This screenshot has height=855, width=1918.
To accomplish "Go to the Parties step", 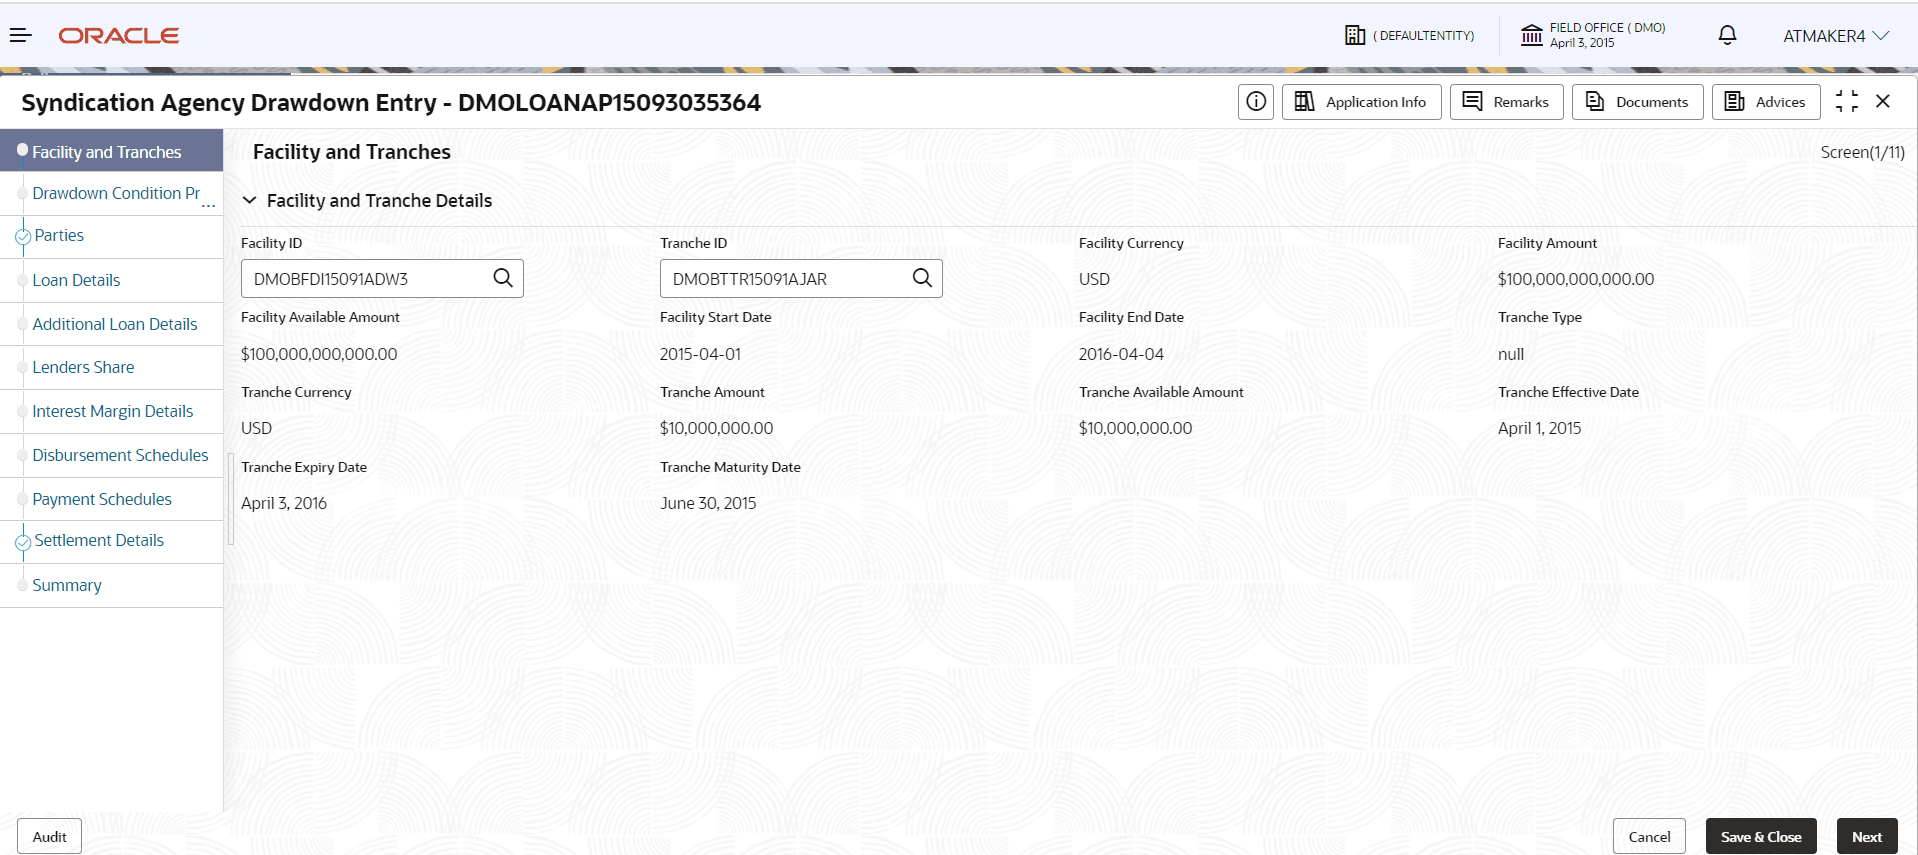I will (x=111, y=236).
